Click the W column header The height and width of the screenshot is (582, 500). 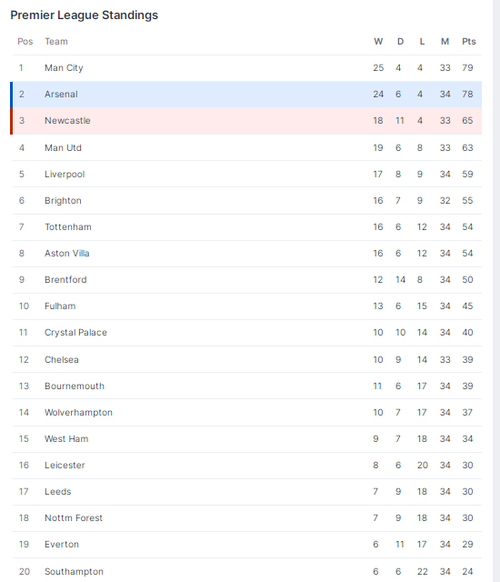(x=378, y=41)
